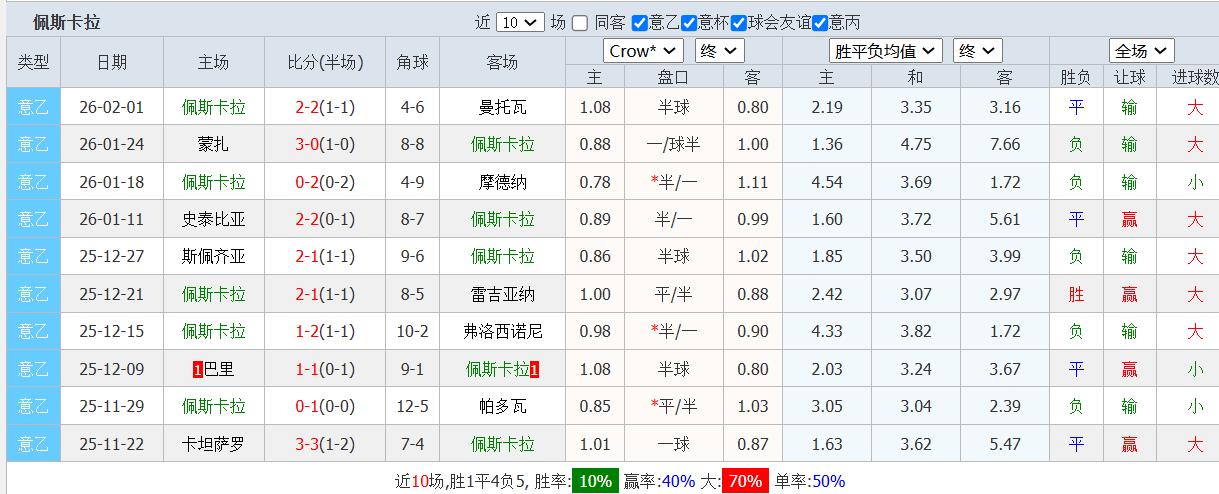Open 史泰比亚 team link
The width and height of the screenshot is (1219, 494).
[214, 219]
